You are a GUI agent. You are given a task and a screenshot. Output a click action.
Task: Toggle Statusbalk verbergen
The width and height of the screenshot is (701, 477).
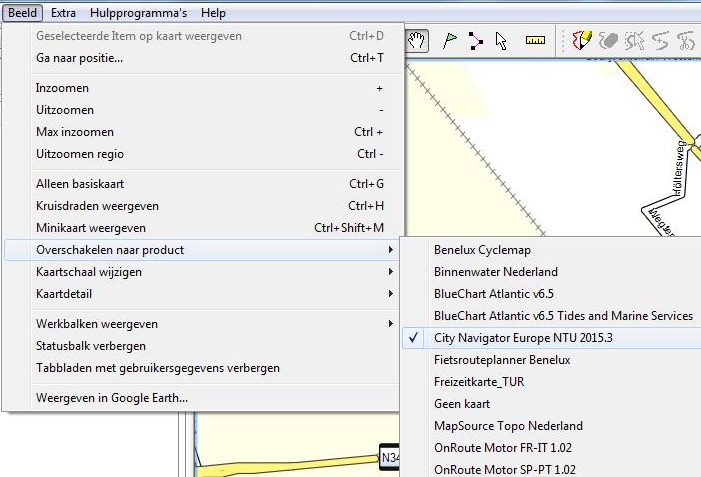201,346
